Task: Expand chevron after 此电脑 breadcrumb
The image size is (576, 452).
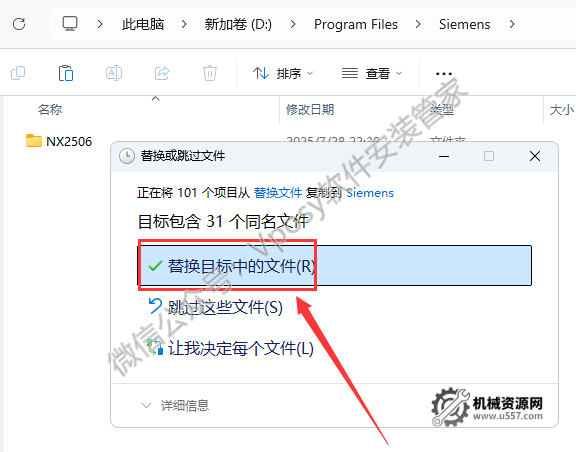Action: pyautogui.click(x=184, y=24)
